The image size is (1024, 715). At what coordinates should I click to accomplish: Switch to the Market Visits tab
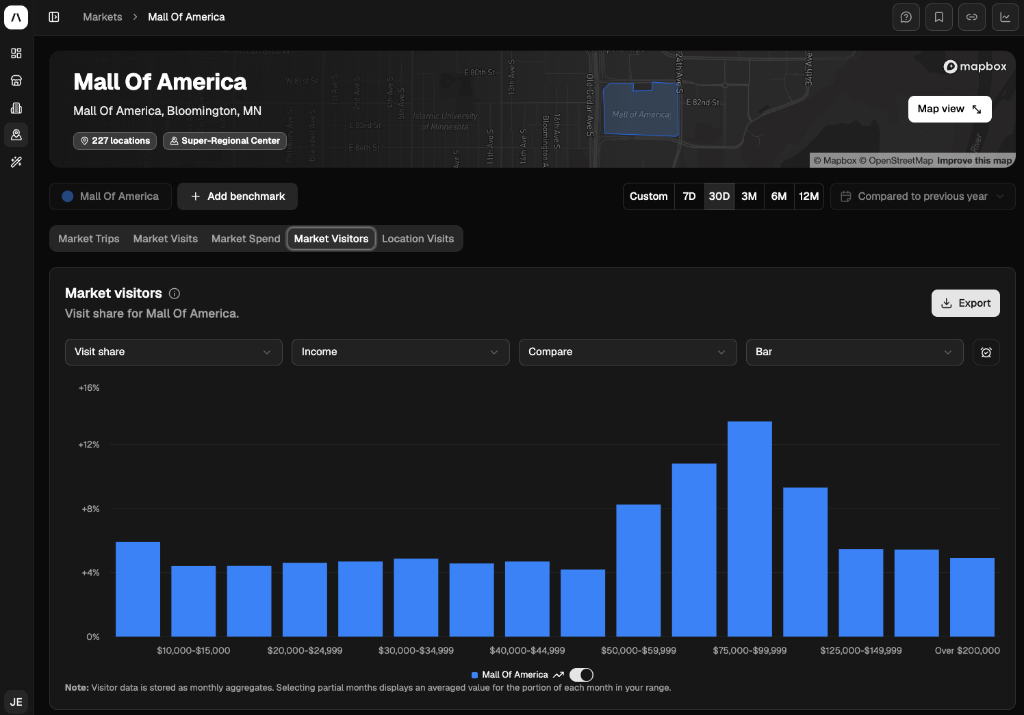[x=165, y=238]
